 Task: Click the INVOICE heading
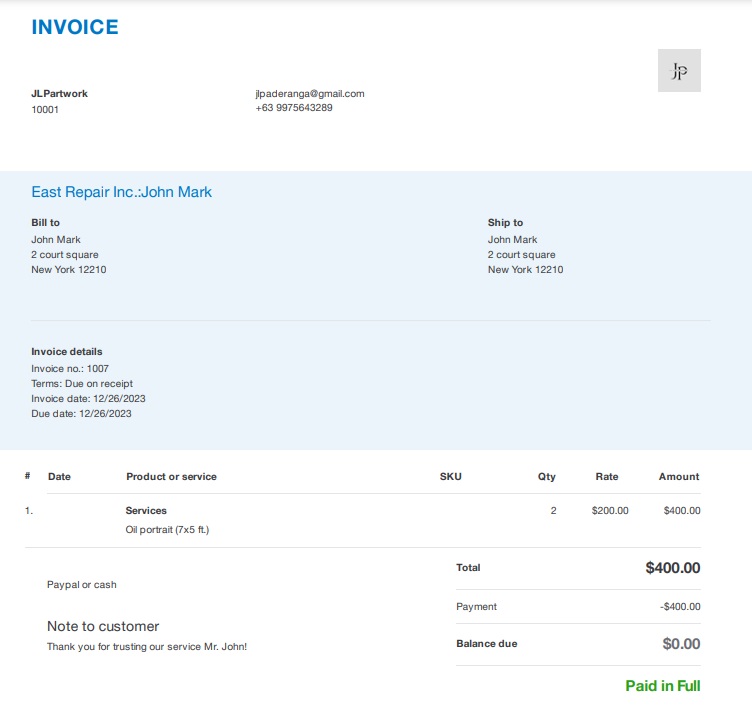tap(75, 27)
